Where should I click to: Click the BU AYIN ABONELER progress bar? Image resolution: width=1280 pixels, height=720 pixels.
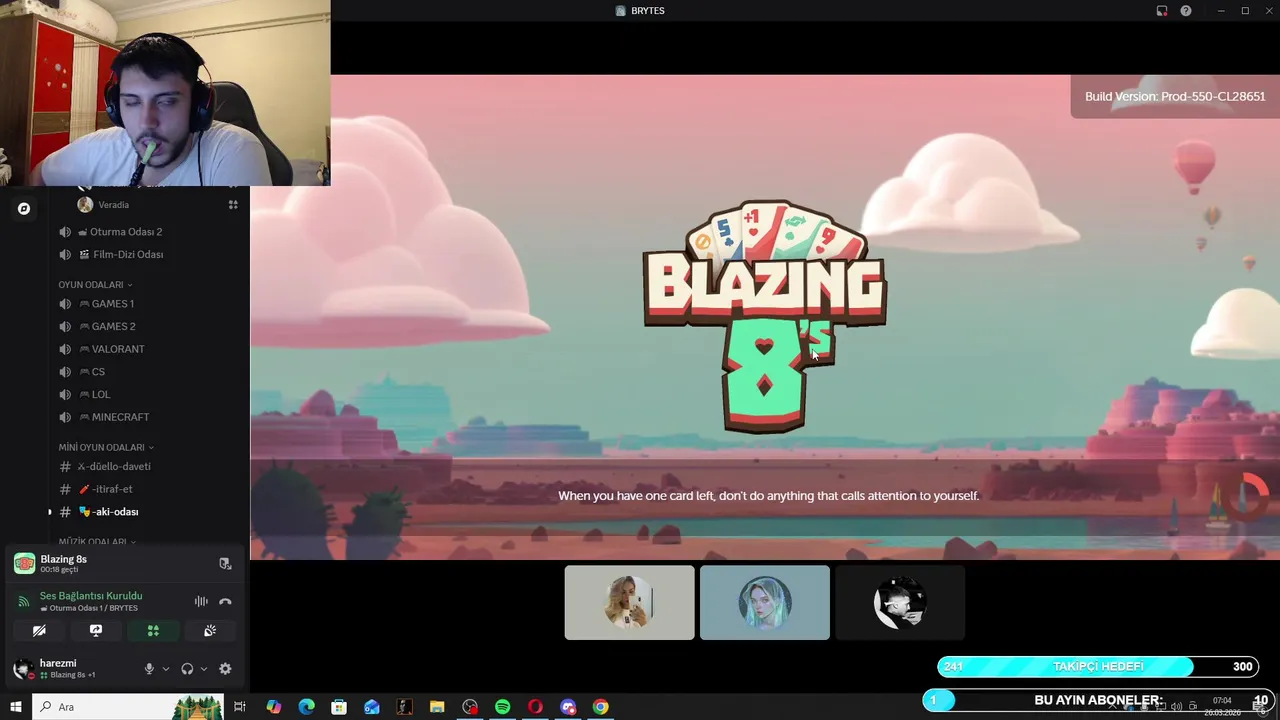1098,700
